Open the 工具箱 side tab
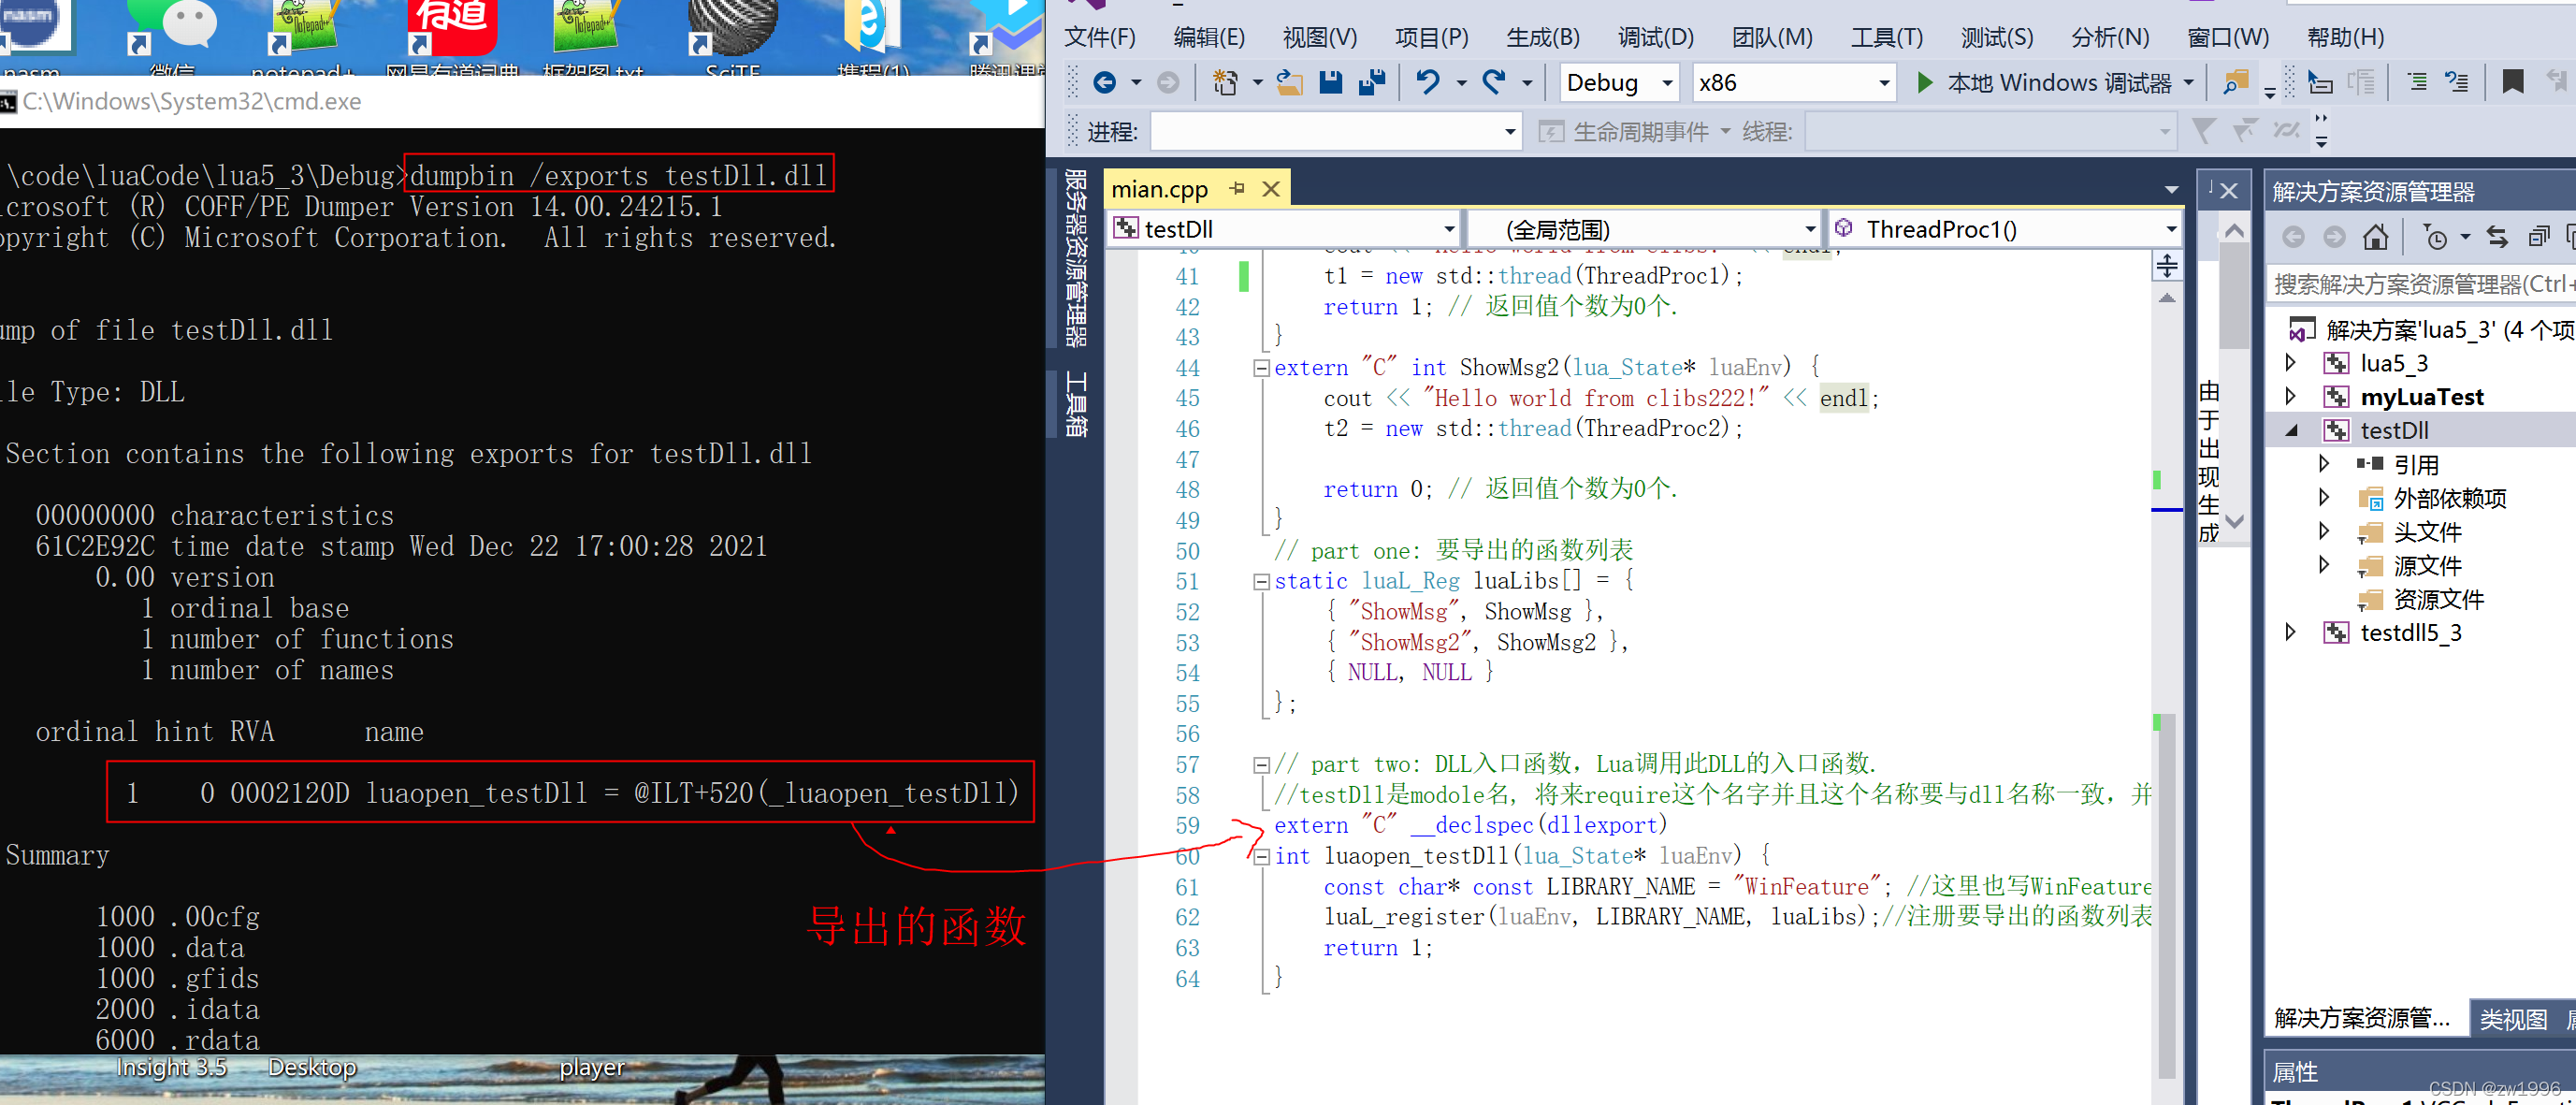Image resolution: width=2576 pixels, height=1105 pixels. [1076, 404]
